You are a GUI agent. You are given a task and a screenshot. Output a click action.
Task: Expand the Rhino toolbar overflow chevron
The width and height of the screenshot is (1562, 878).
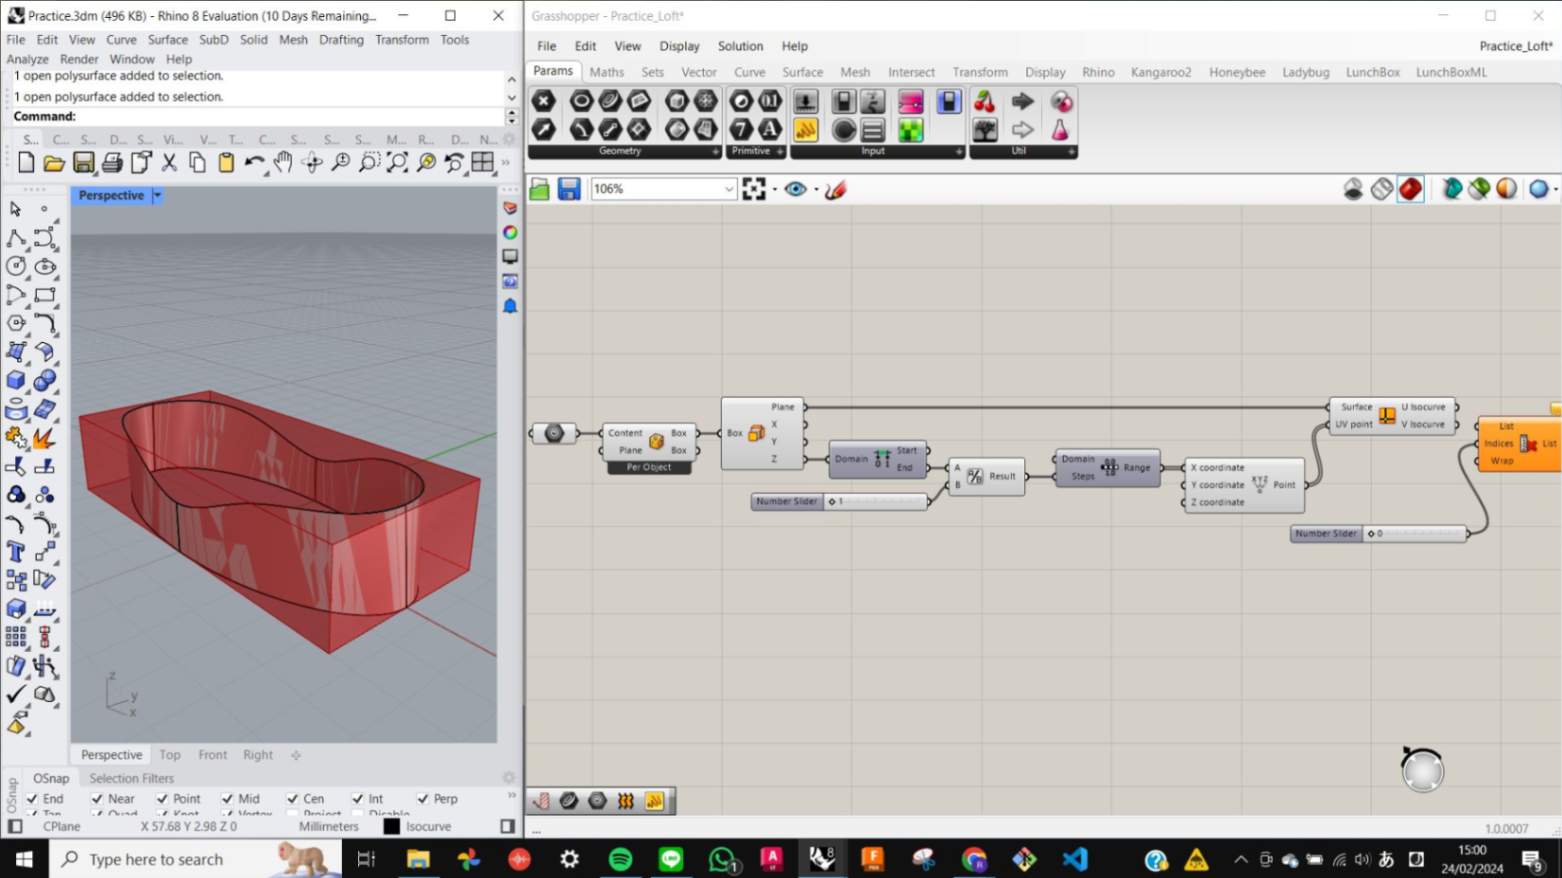click(506, 162)
